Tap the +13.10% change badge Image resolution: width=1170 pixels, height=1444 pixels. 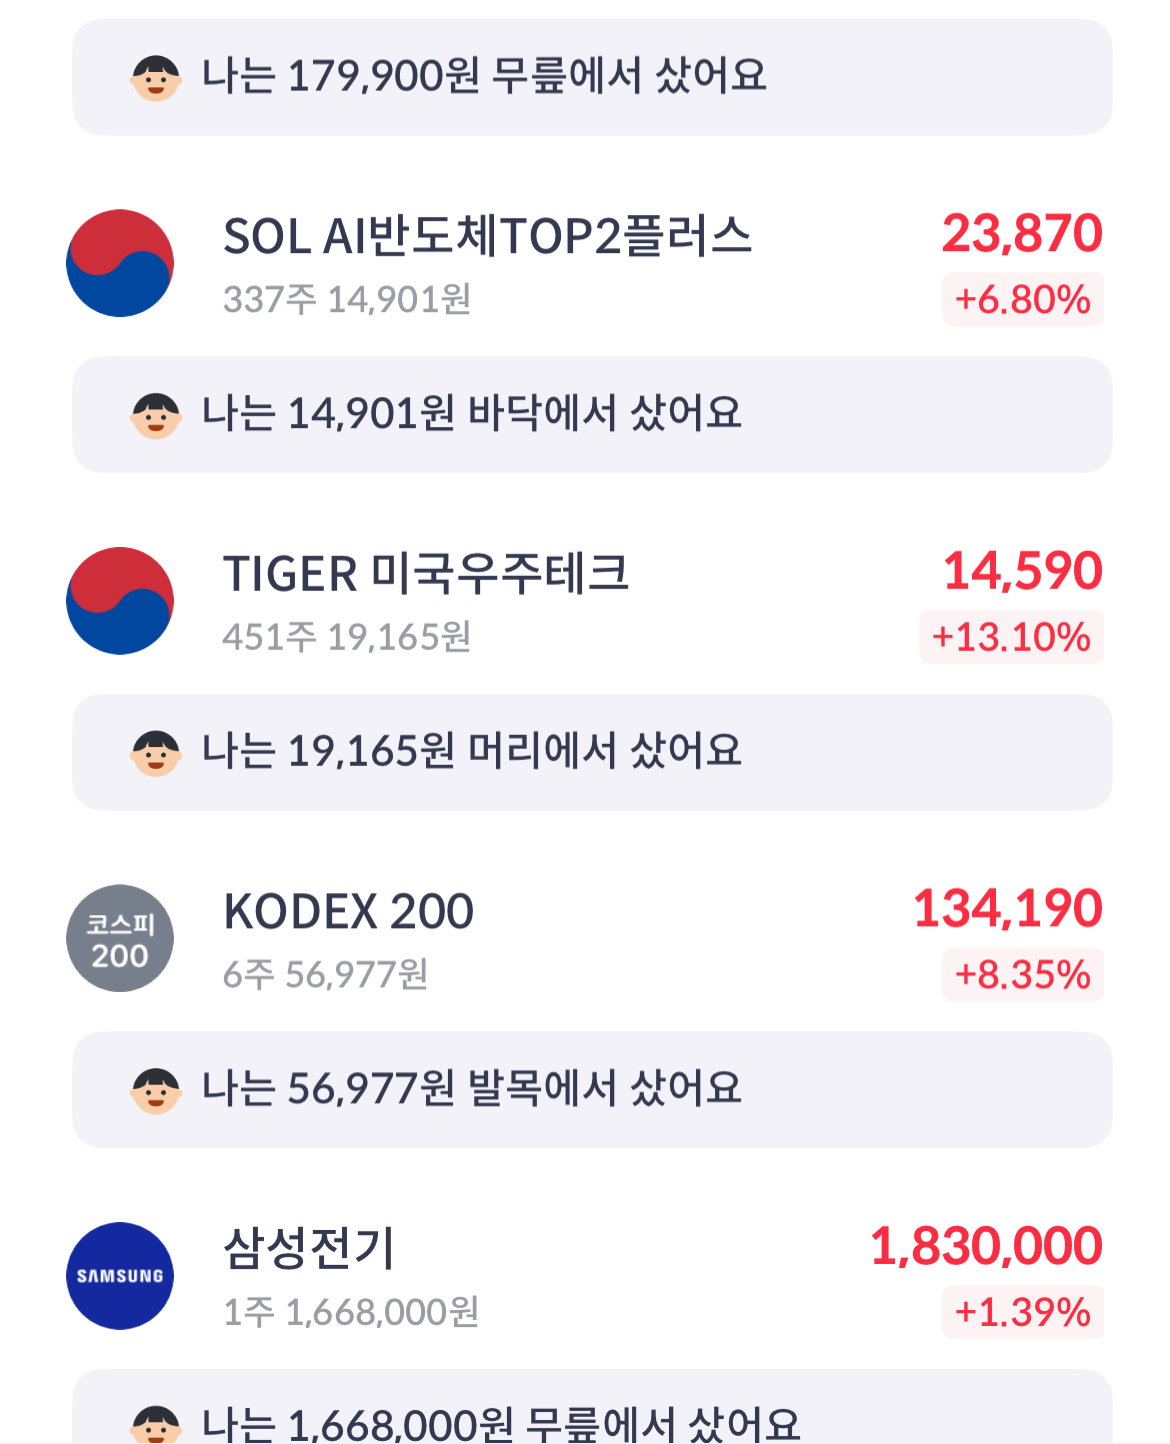1011,637
